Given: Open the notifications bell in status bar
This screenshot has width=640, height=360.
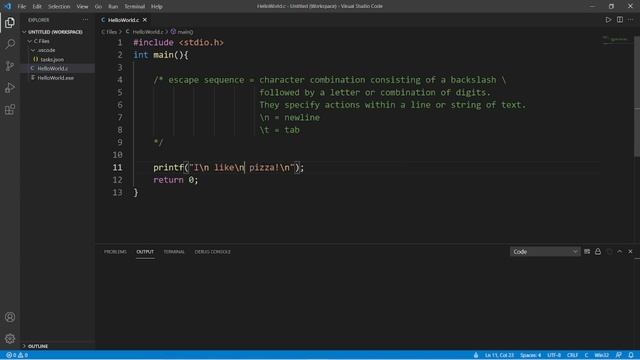Looking at the screenshot, I should pos(631,355).
